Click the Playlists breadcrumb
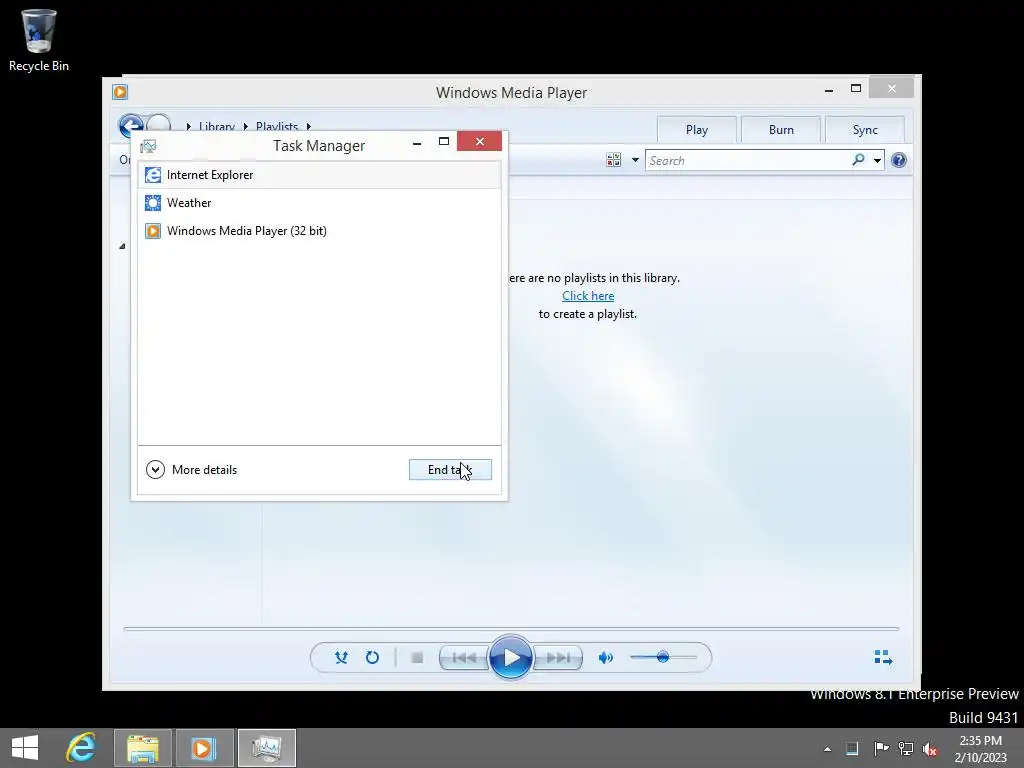 tap(277, 127)
